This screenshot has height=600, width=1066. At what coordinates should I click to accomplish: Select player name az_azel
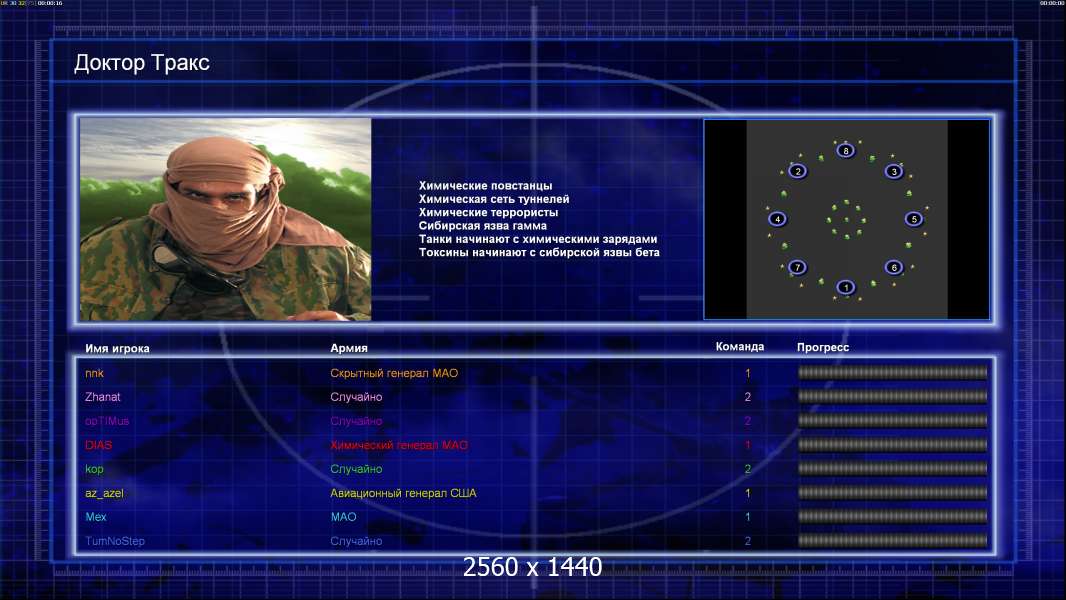pyautogui.click(x=105, y=493)
